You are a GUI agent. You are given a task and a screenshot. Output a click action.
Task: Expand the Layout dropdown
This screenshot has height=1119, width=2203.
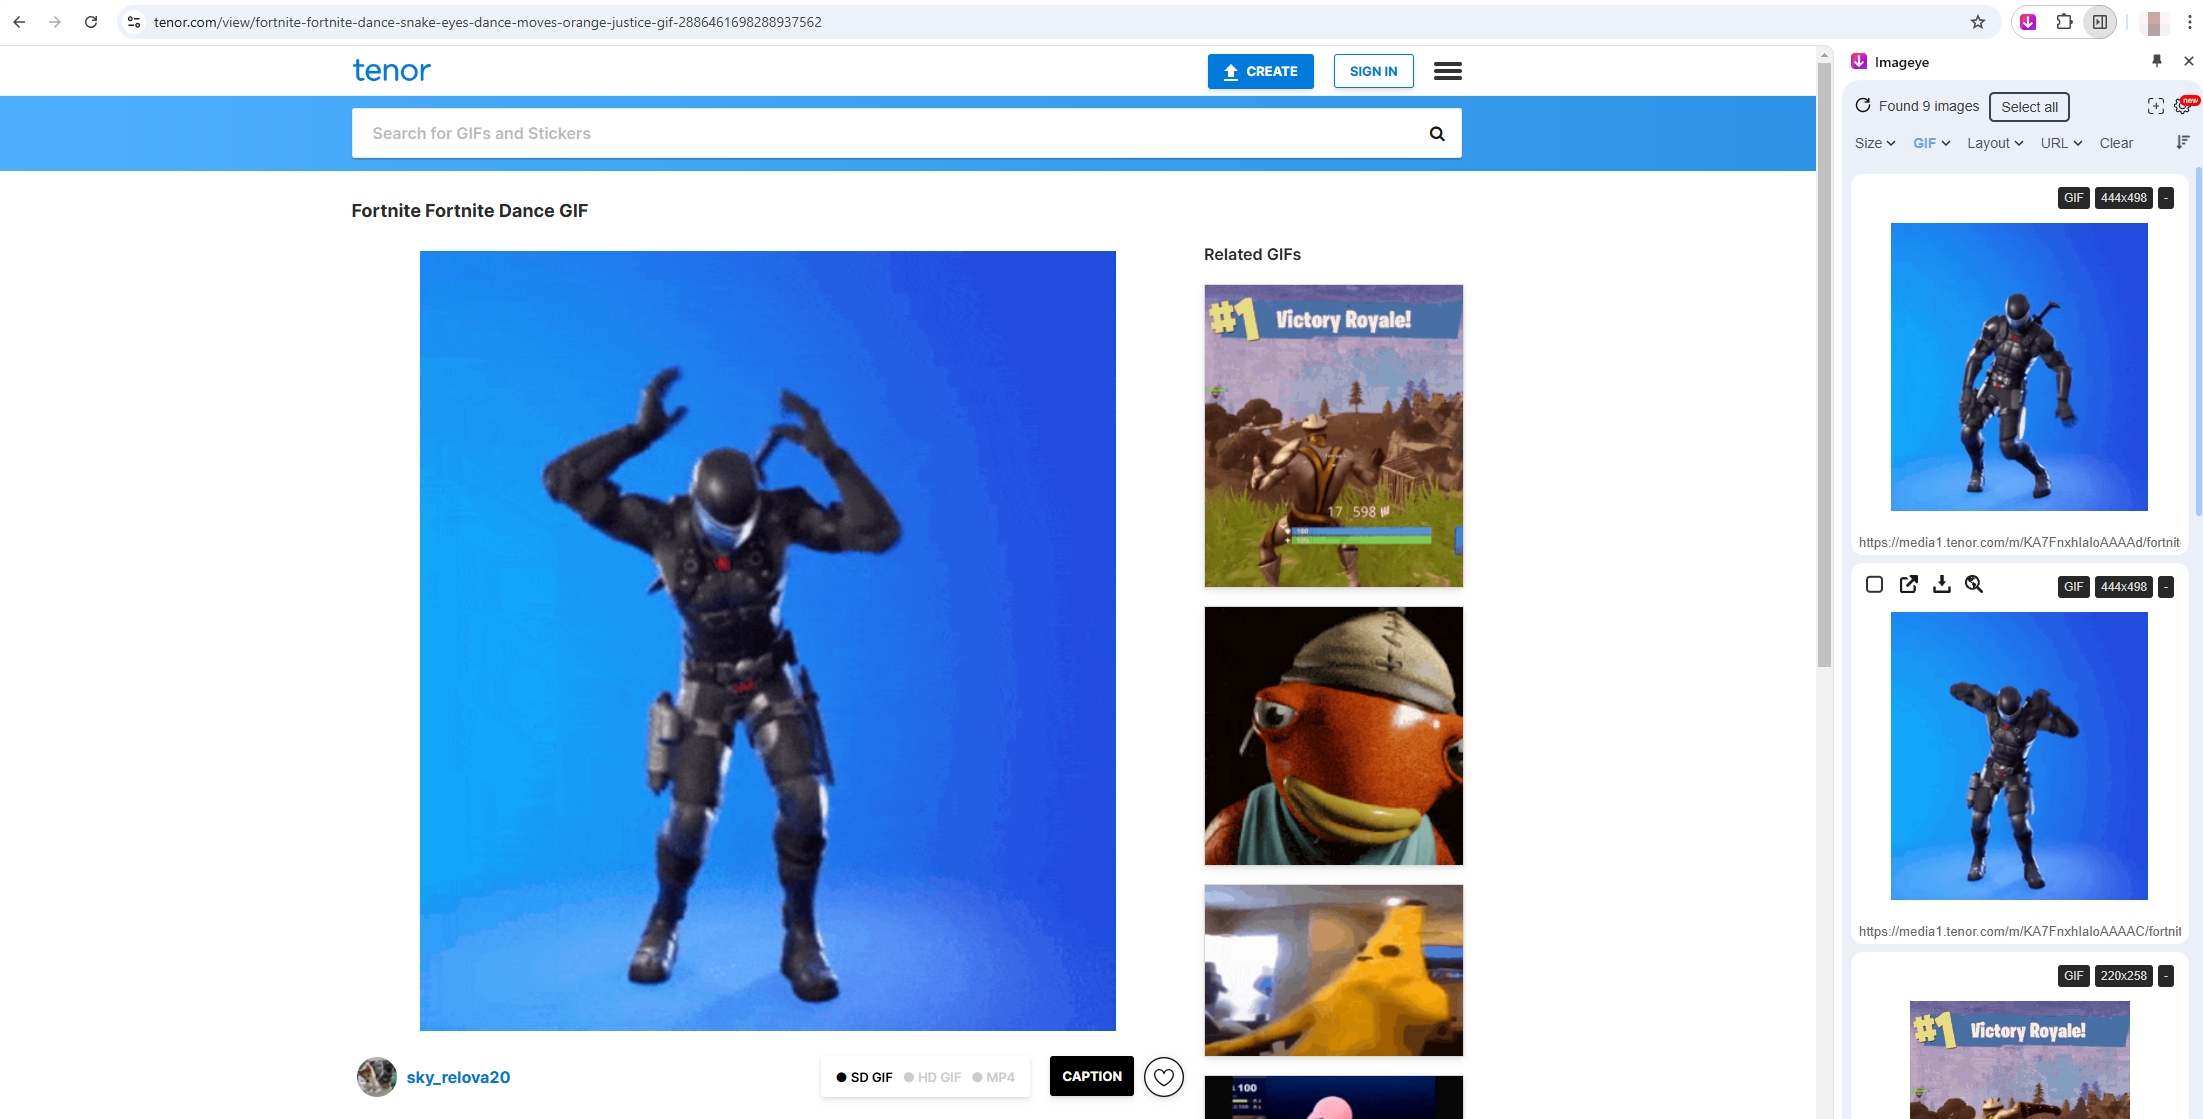coord(1995,143)
